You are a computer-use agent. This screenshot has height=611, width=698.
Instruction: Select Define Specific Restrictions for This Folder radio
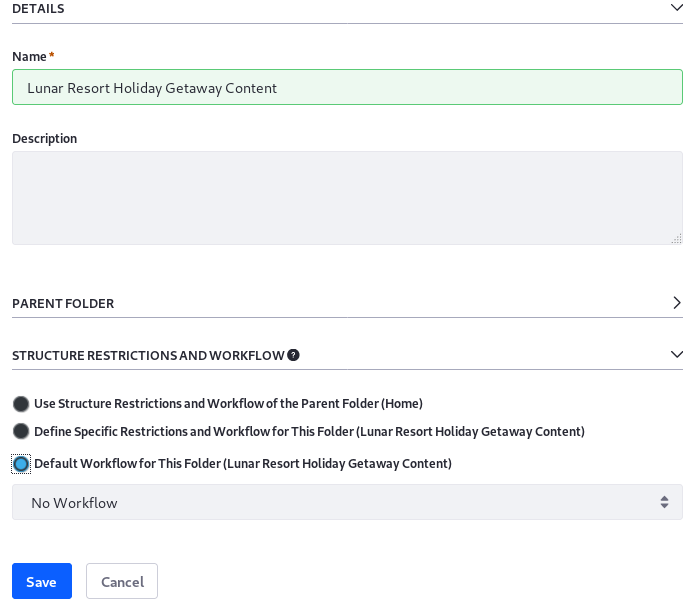(21, 432)
